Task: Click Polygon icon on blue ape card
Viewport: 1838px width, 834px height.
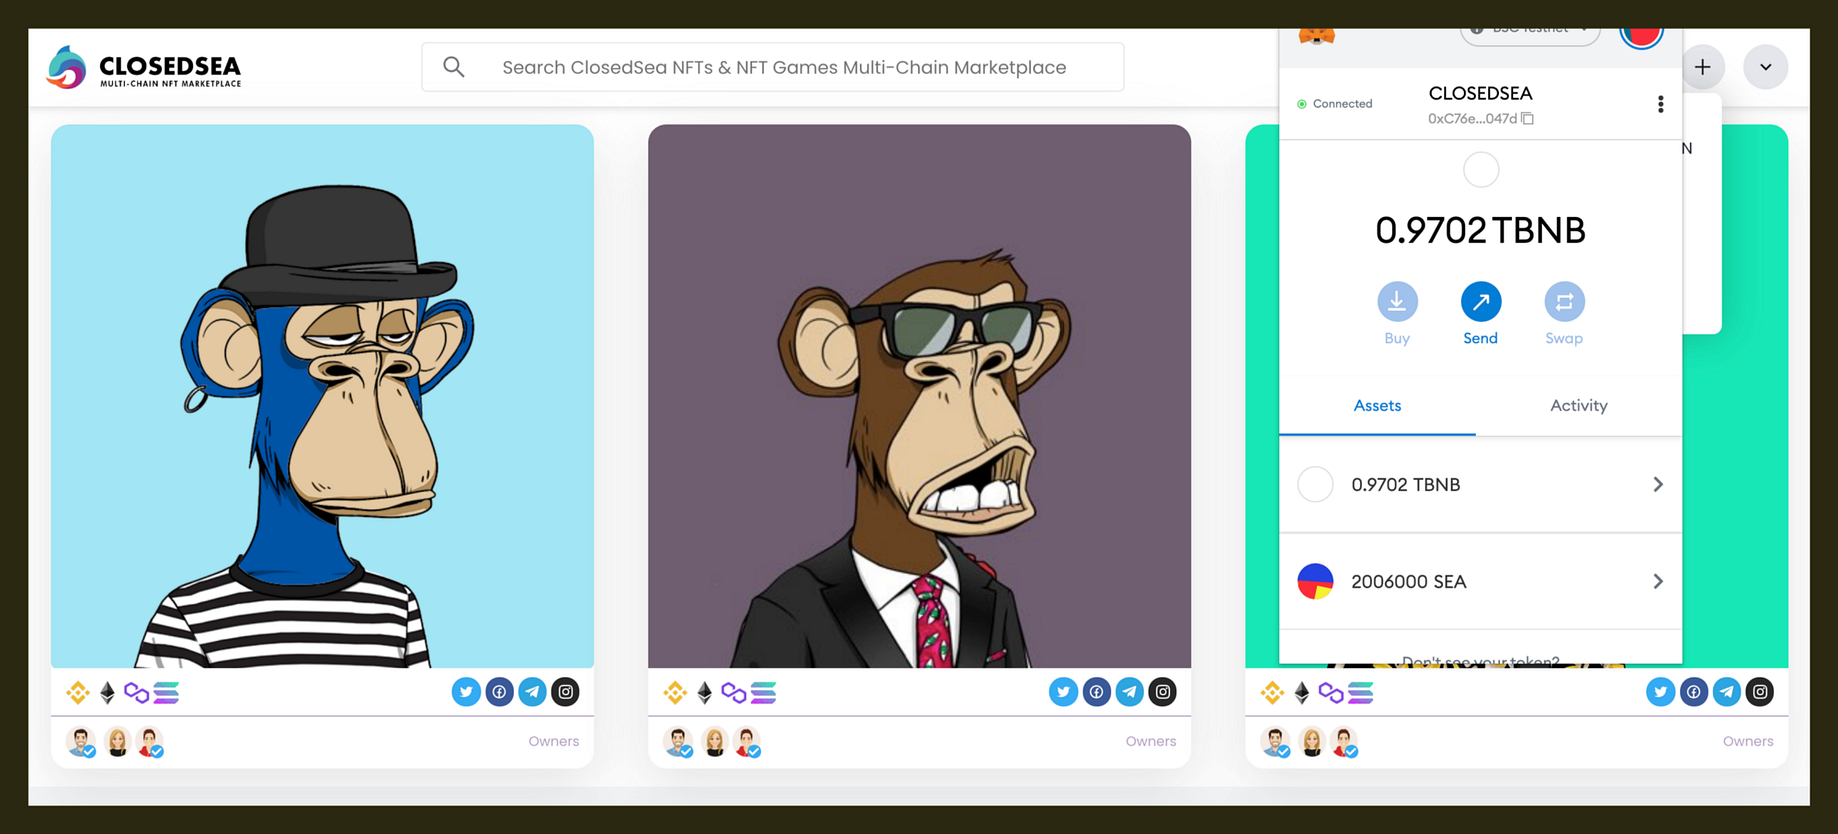Action: tap(137, 693)
